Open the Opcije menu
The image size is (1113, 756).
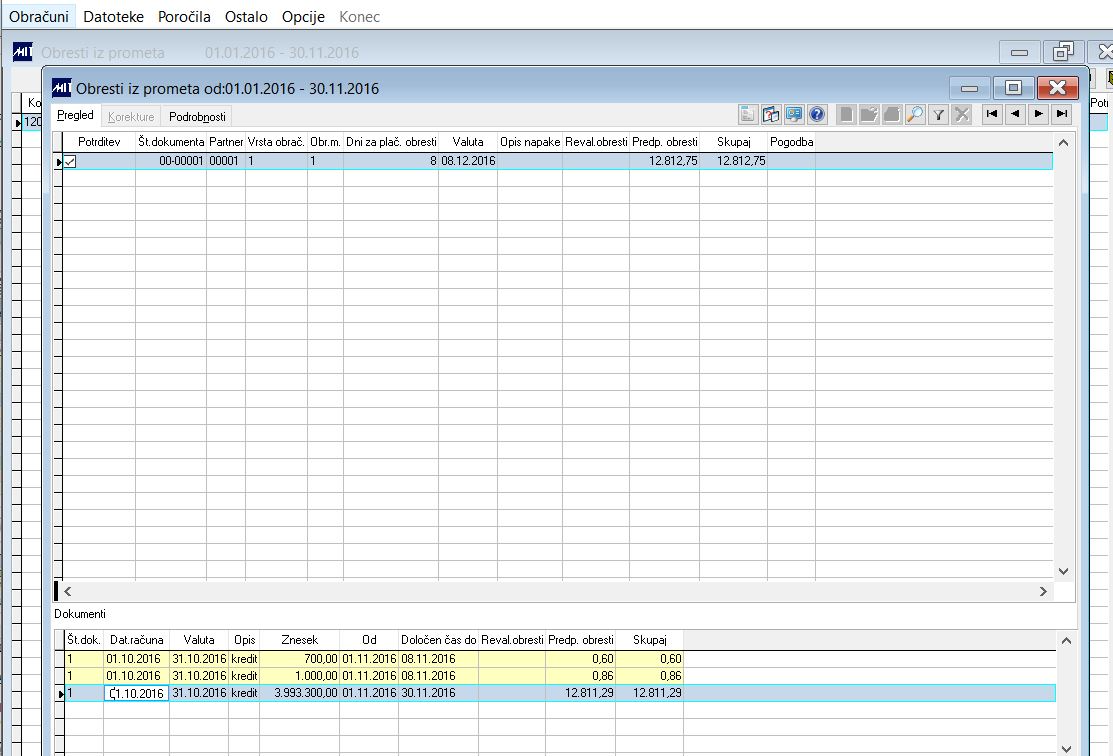tap(303, 16)
